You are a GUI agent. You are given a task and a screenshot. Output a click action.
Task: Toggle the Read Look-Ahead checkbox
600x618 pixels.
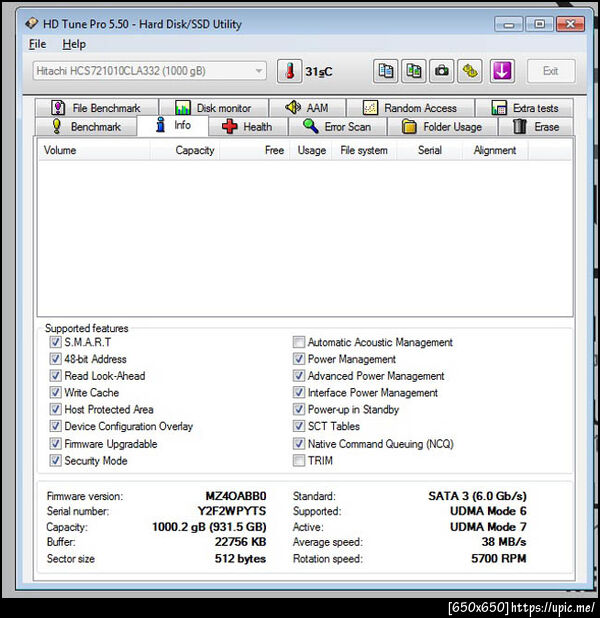55,376
